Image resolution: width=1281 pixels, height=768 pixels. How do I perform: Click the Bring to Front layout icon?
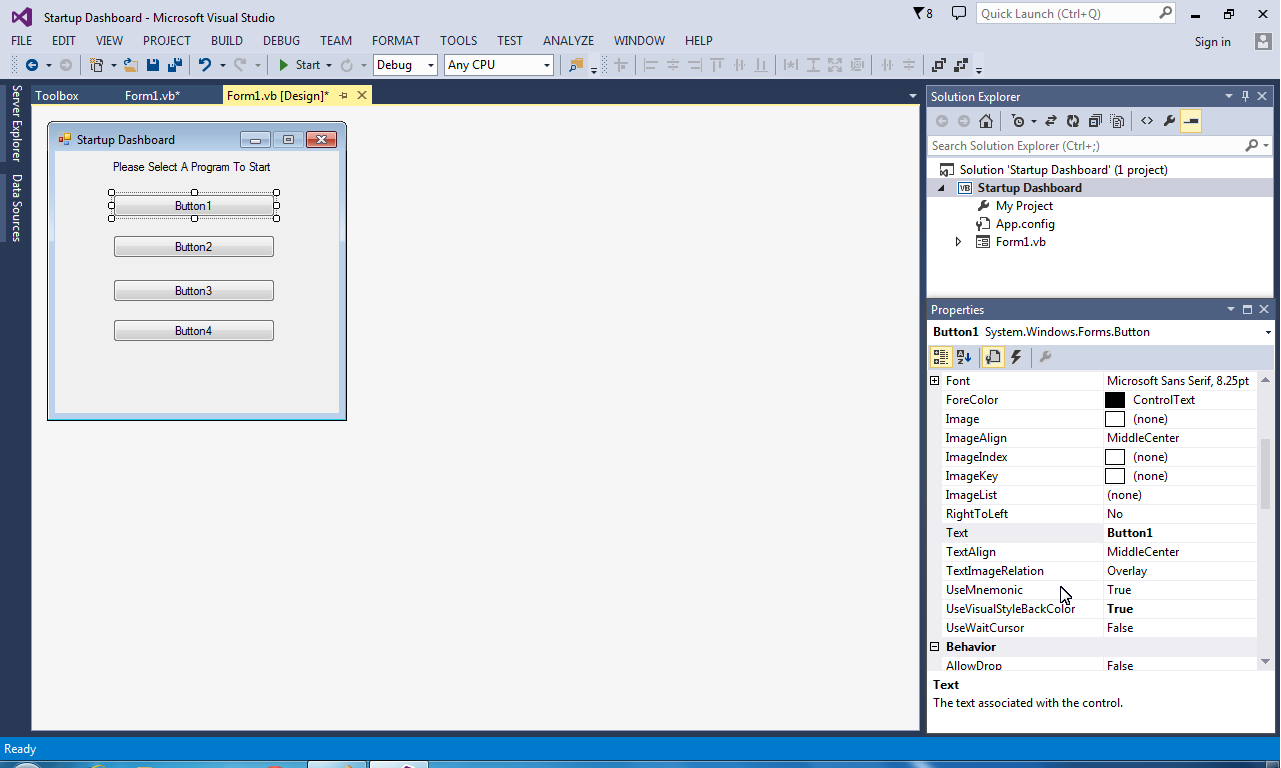coord(939,65)
